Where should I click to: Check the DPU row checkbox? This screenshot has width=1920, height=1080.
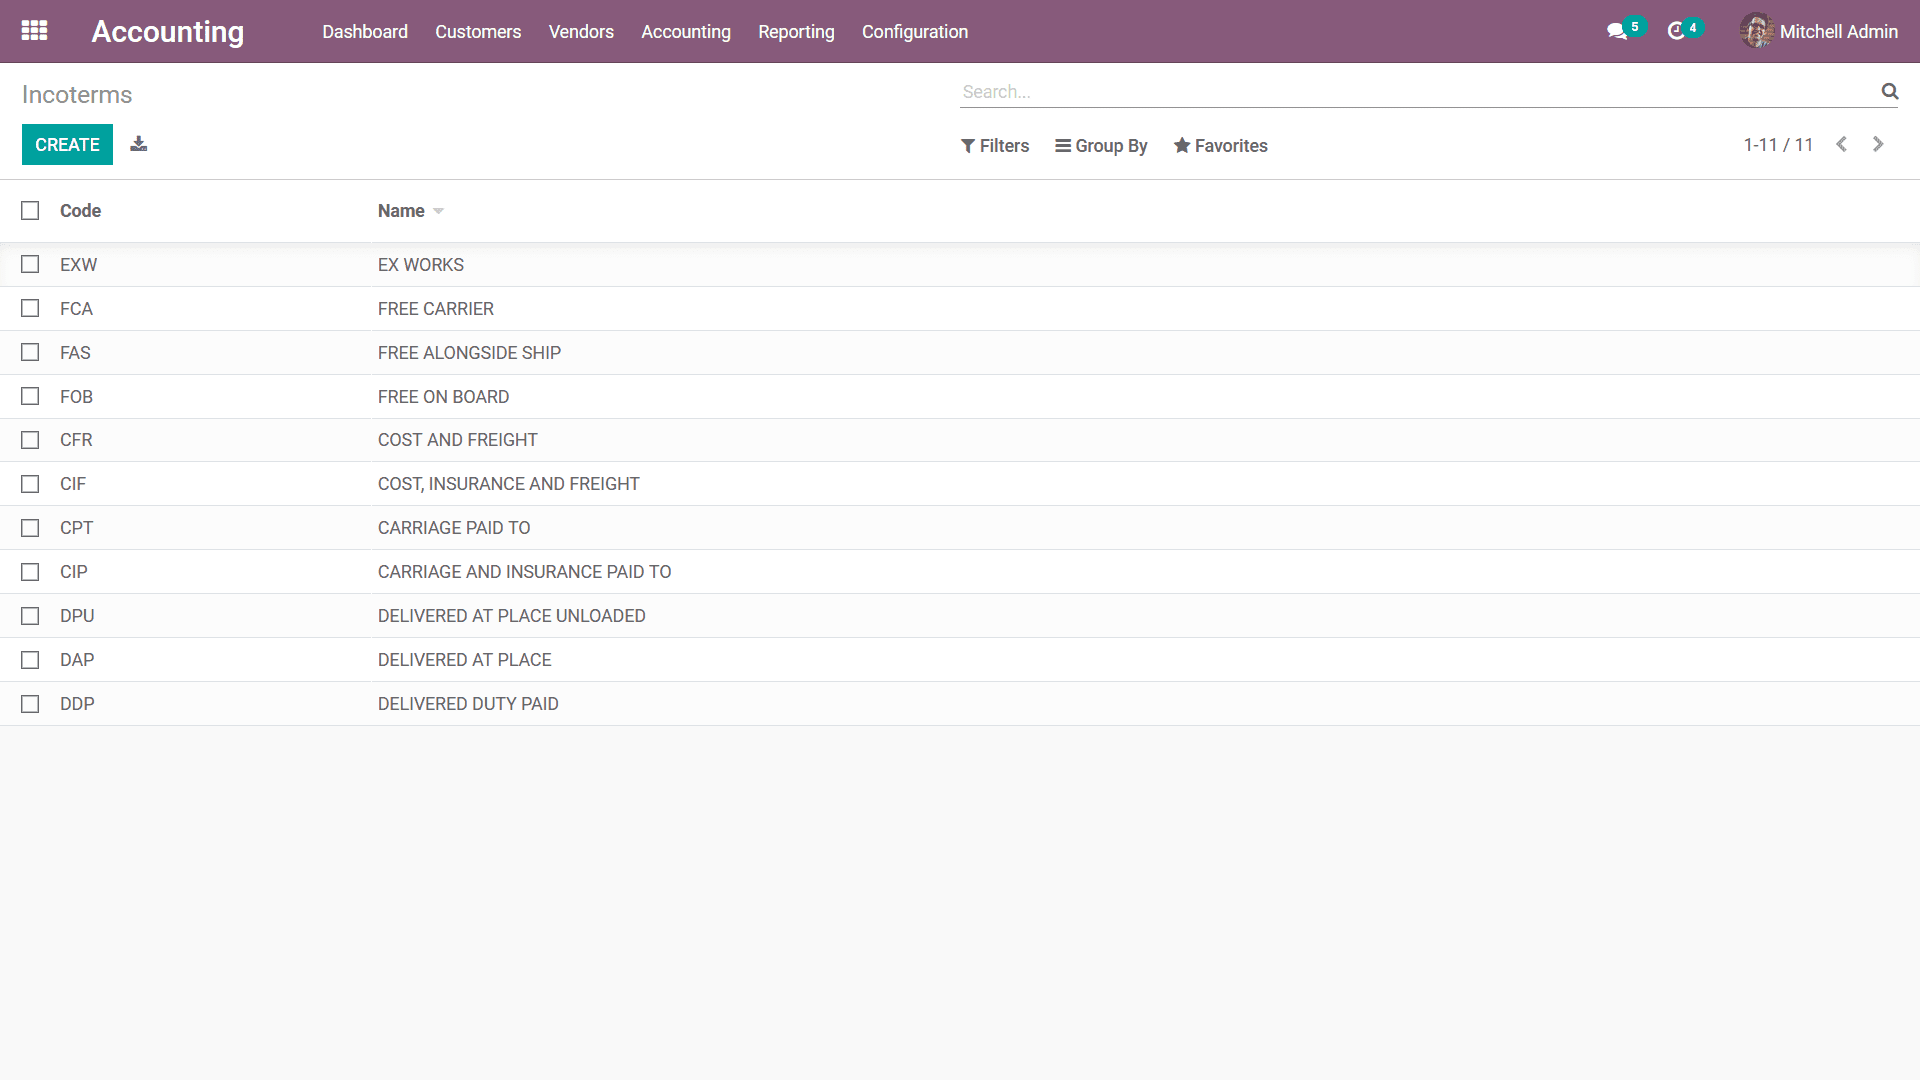(x=30, y=616)
